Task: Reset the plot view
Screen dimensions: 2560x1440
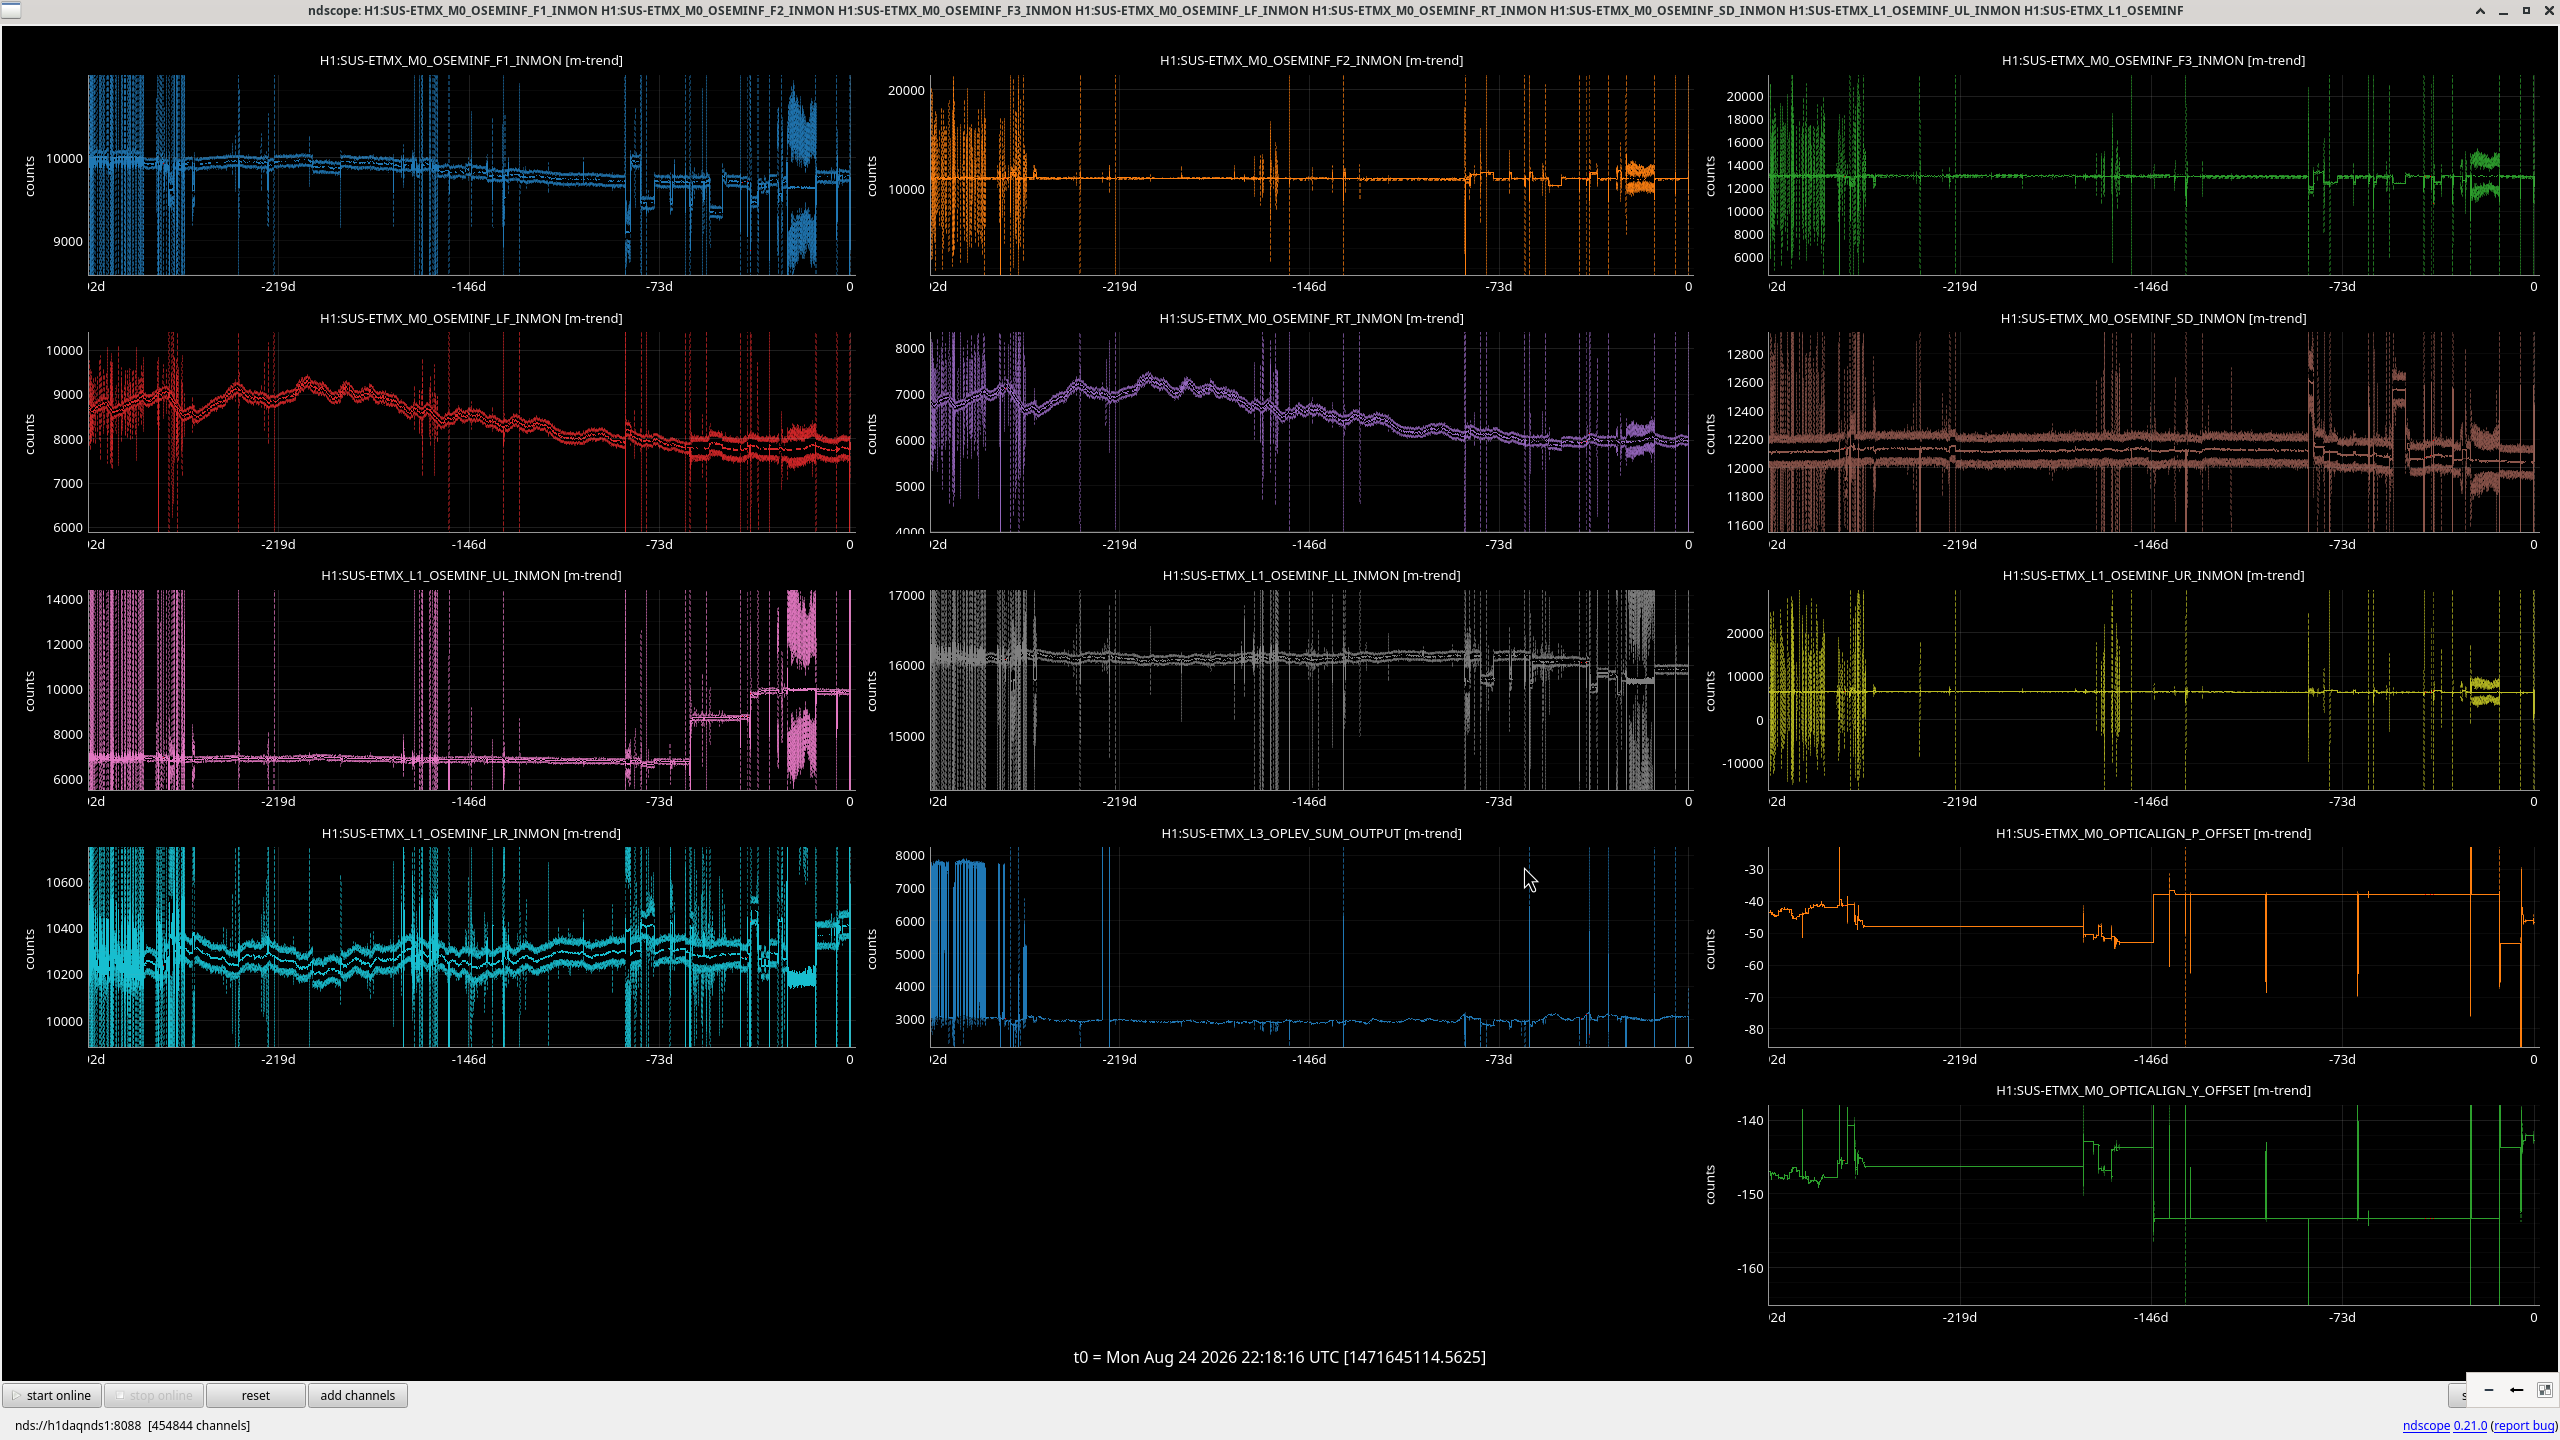Action: point(256,1395)
